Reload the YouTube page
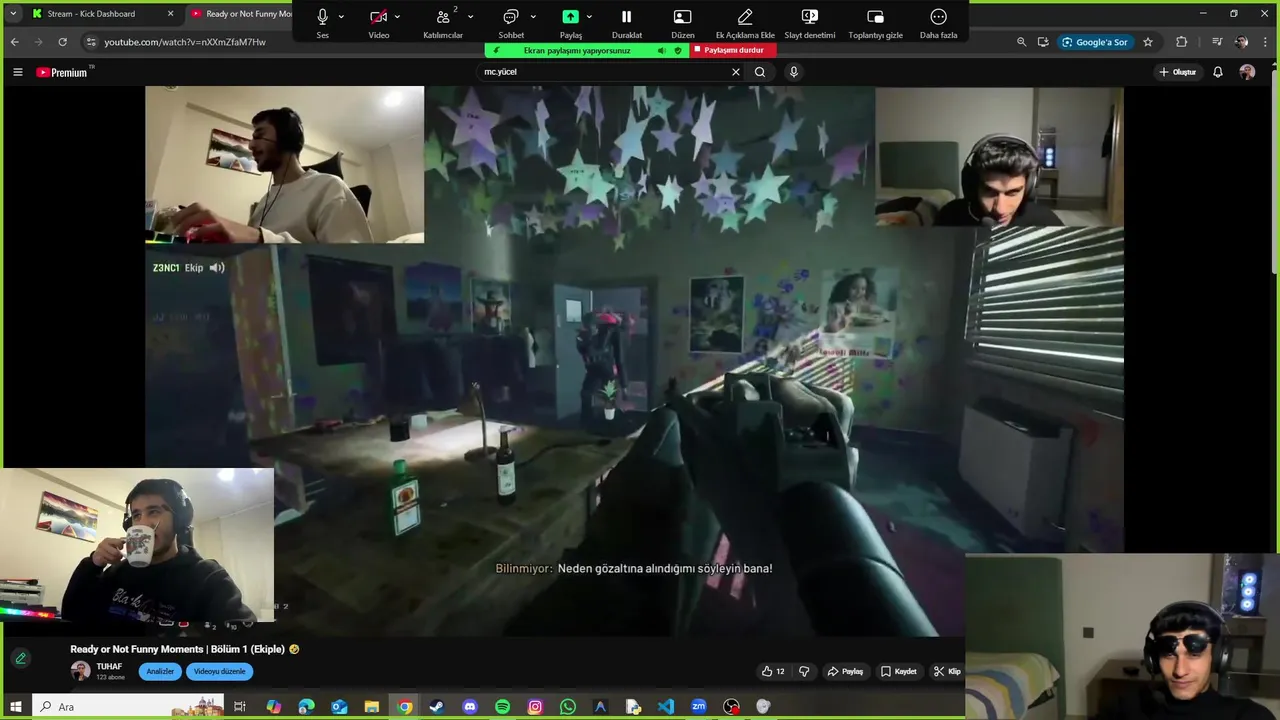This screenshot has width=1280, height=720. [62, 42]
